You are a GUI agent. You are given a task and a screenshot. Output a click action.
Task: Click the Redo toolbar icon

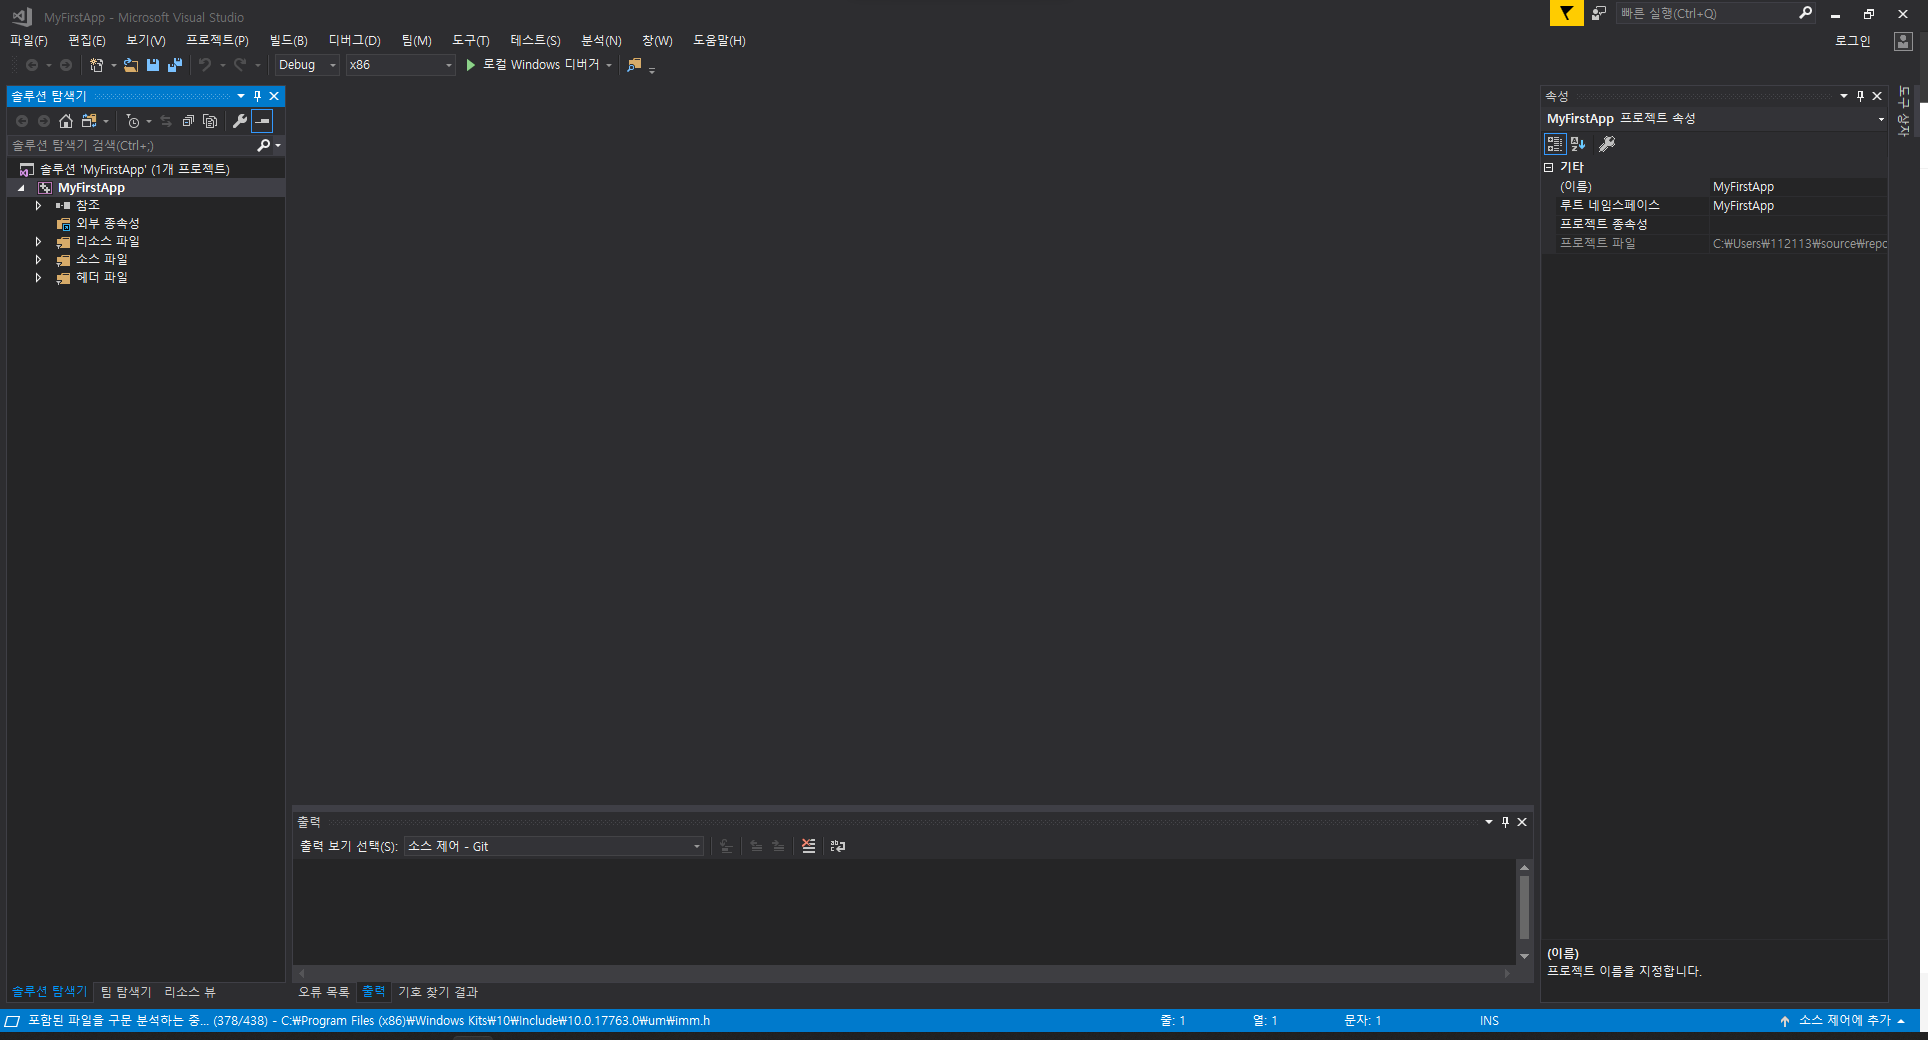[240, 65]
